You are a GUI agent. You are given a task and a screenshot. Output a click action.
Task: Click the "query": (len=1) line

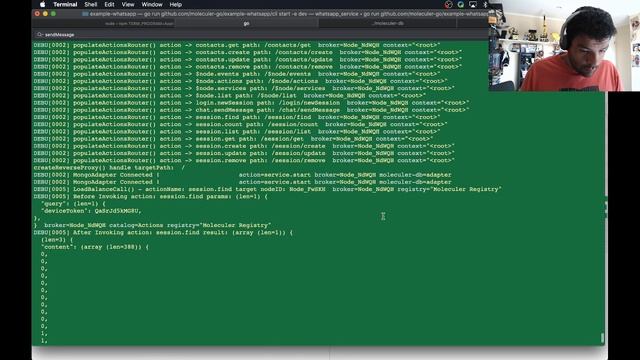pyautogui.click(x=73, y=204)
